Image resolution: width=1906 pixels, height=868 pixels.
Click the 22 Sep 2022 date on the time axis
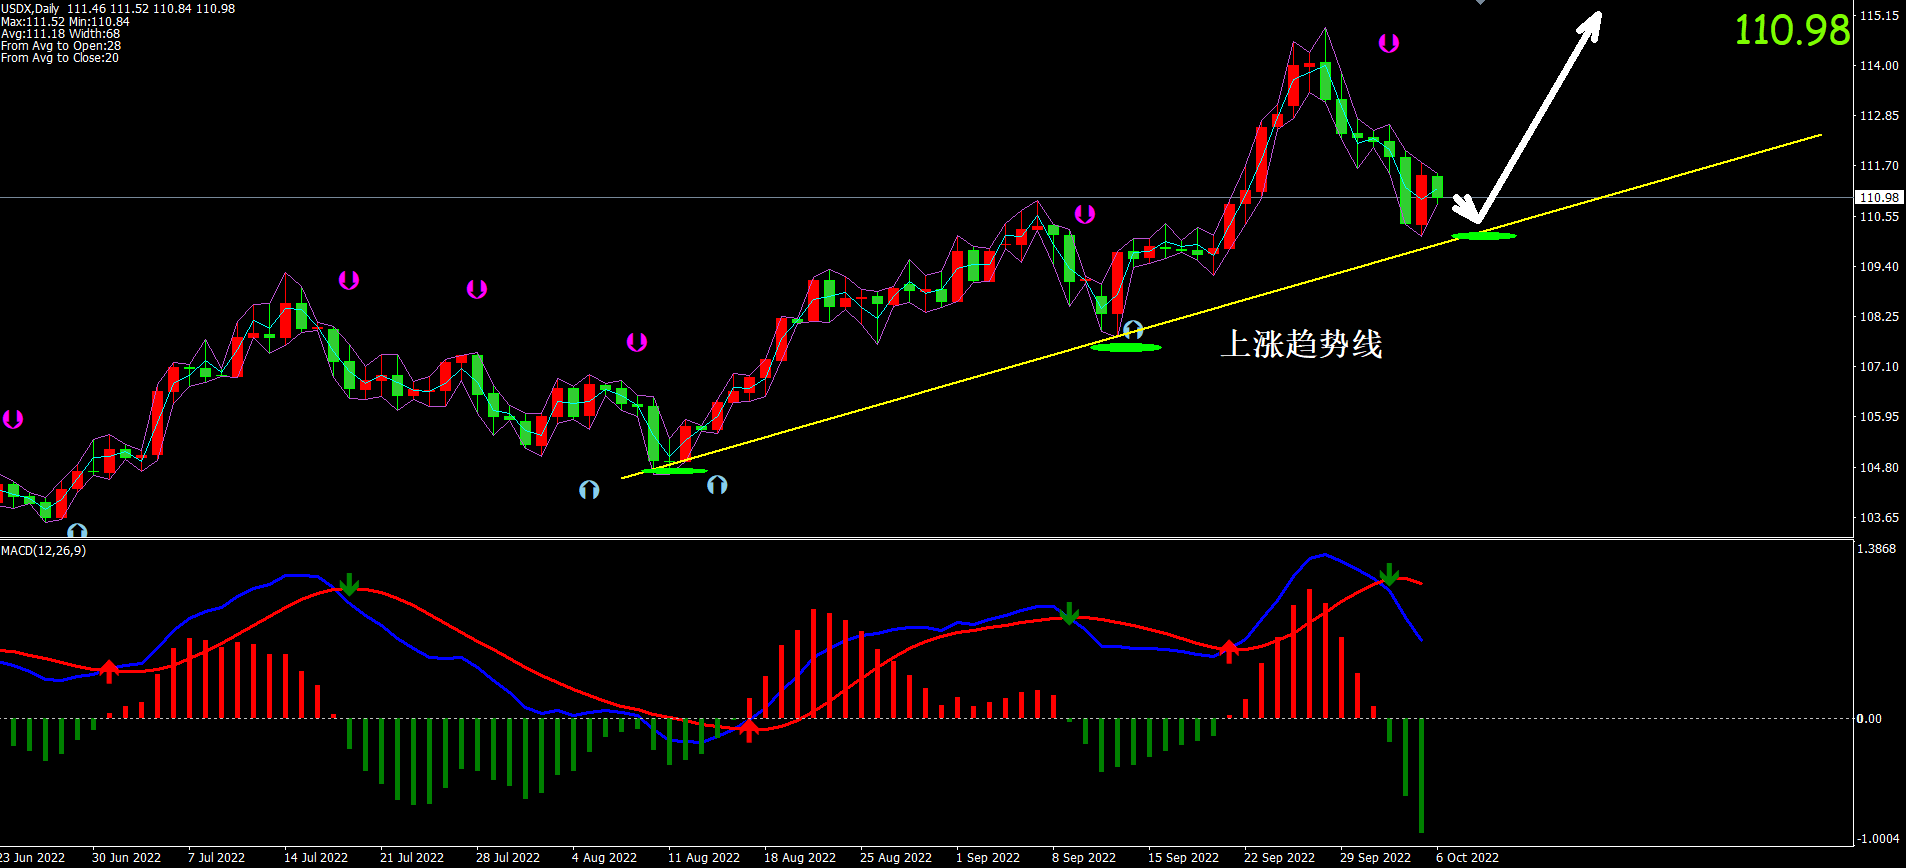tap(1279, 858)
